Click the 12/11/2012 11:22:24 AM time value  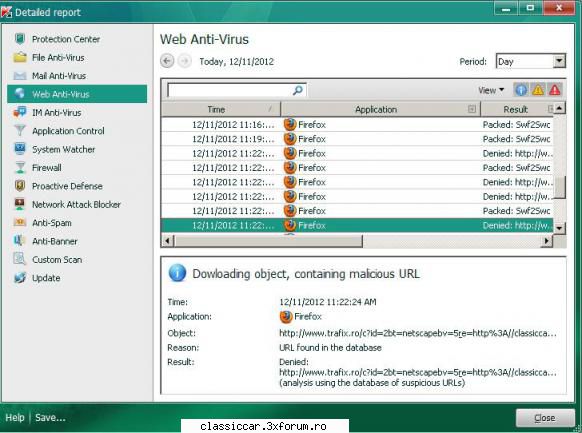point(328,302)
